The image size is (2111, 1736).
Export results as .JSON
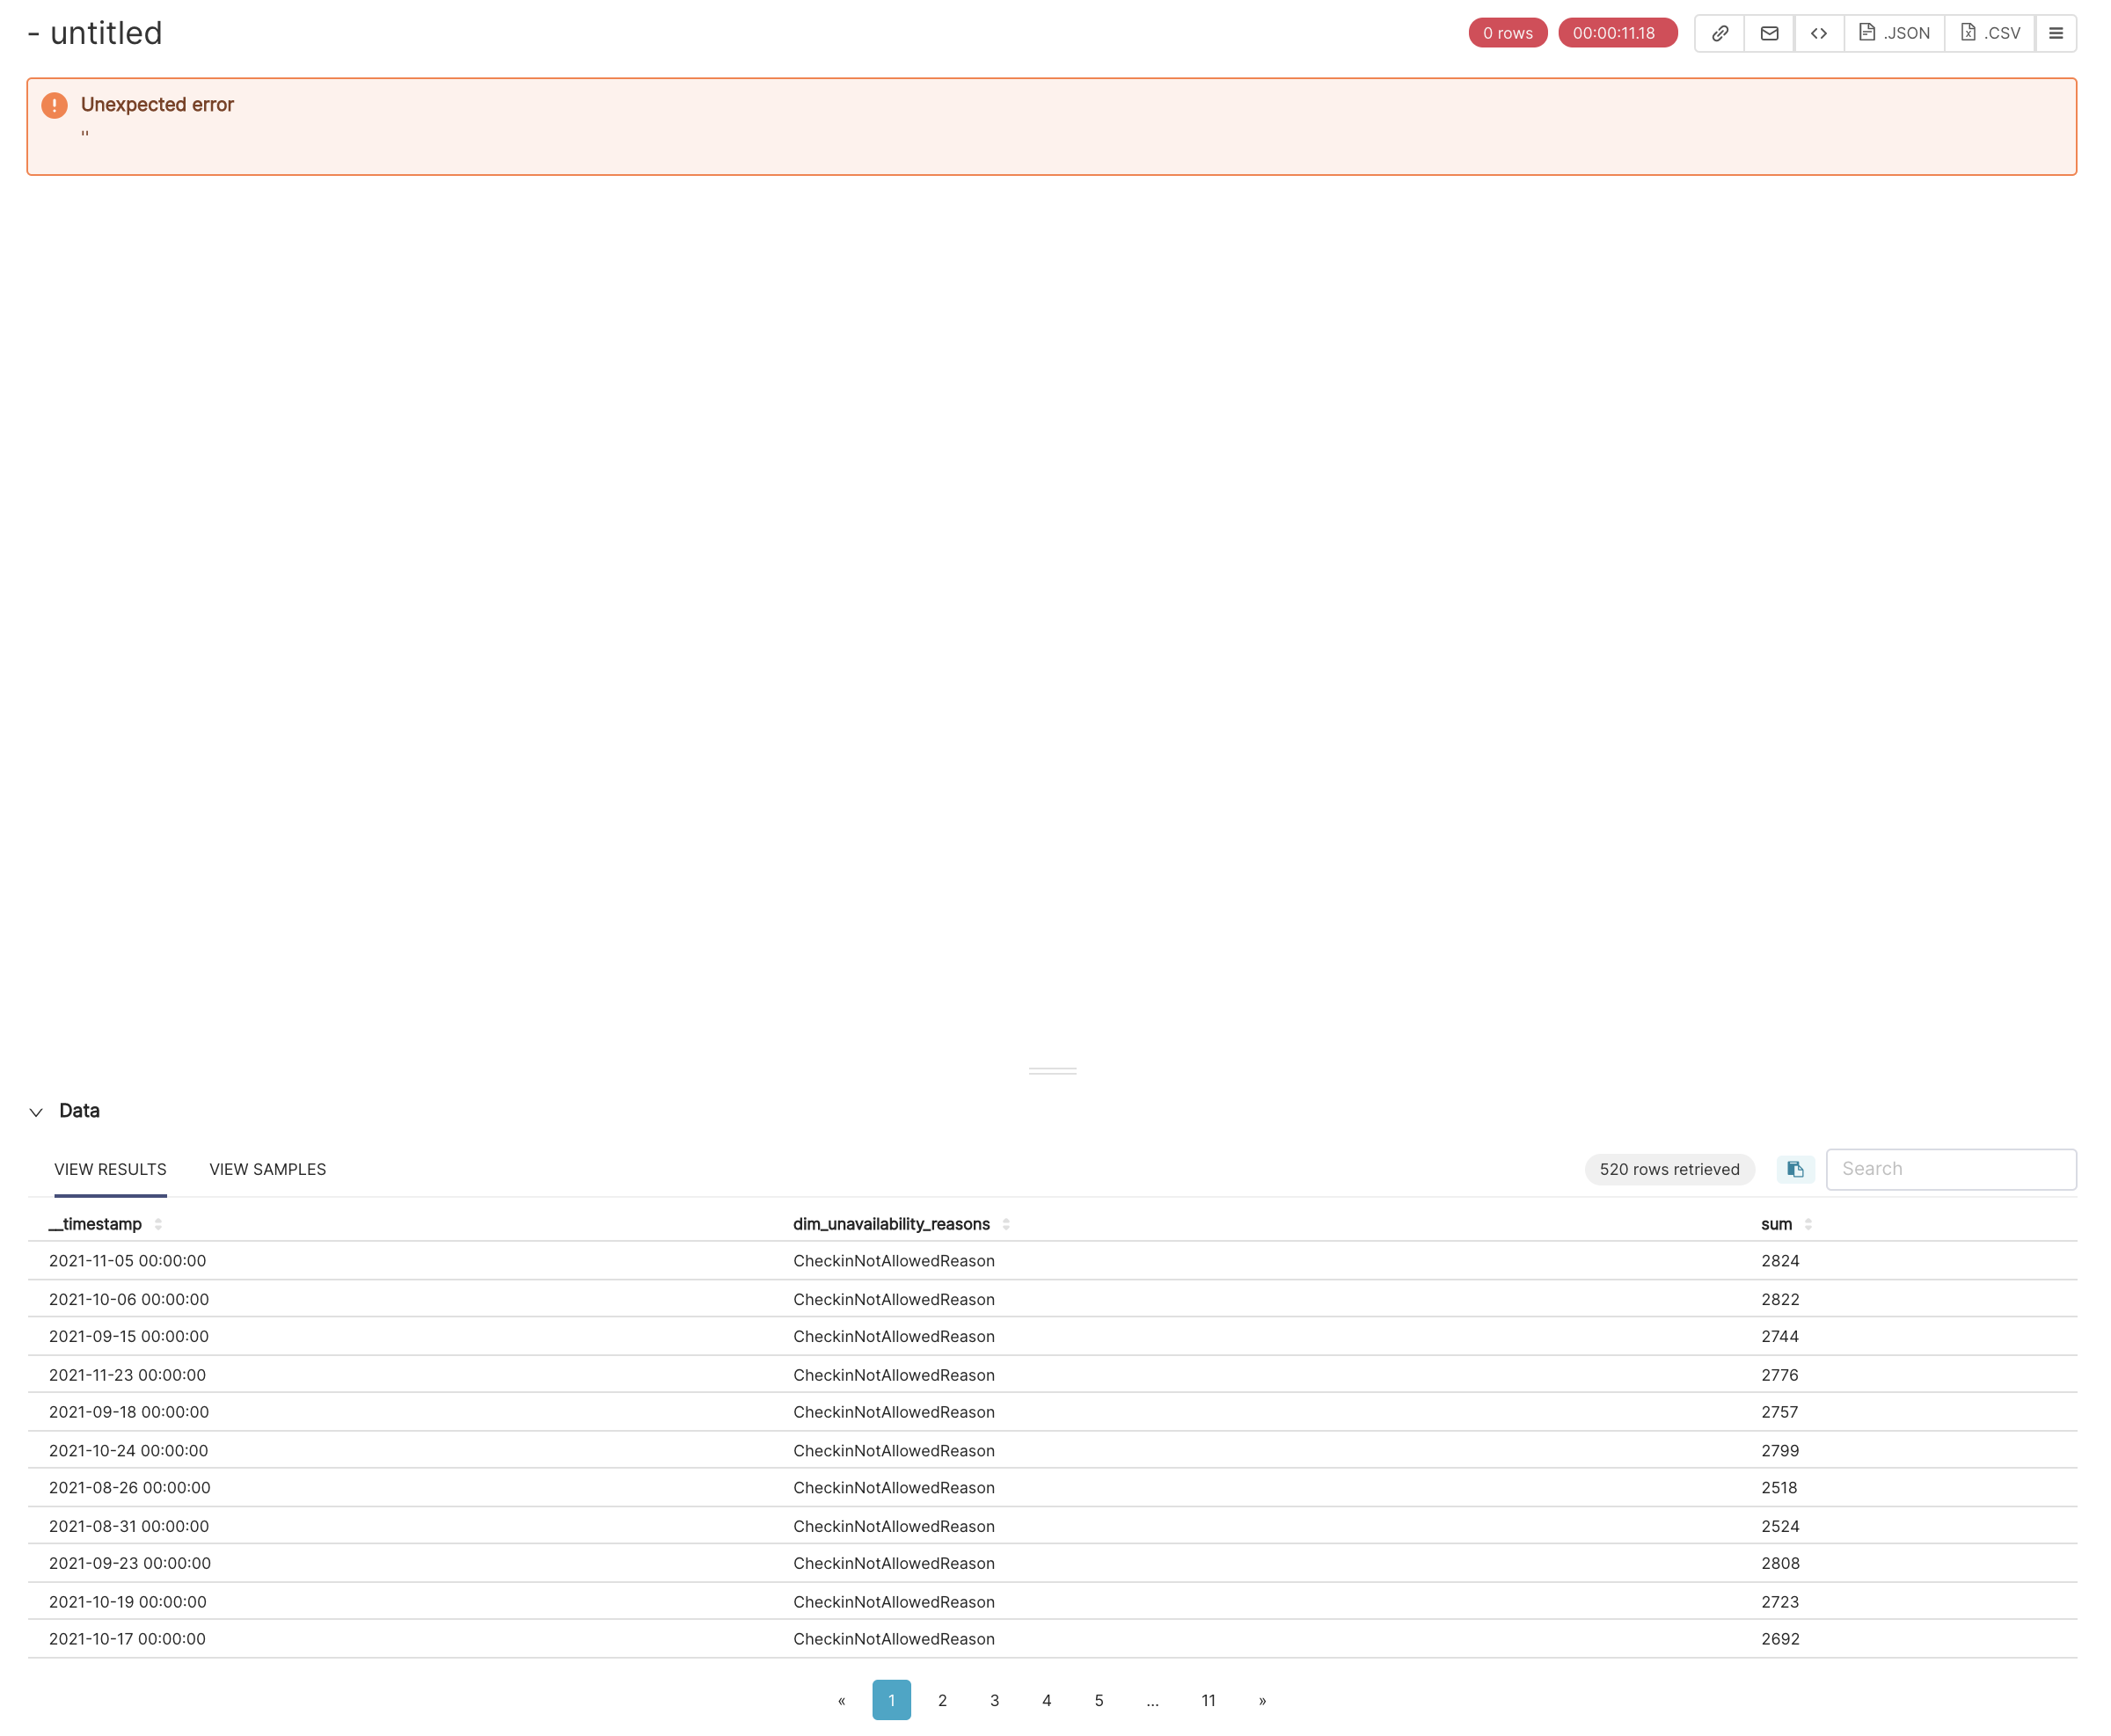click(1893, 32)
